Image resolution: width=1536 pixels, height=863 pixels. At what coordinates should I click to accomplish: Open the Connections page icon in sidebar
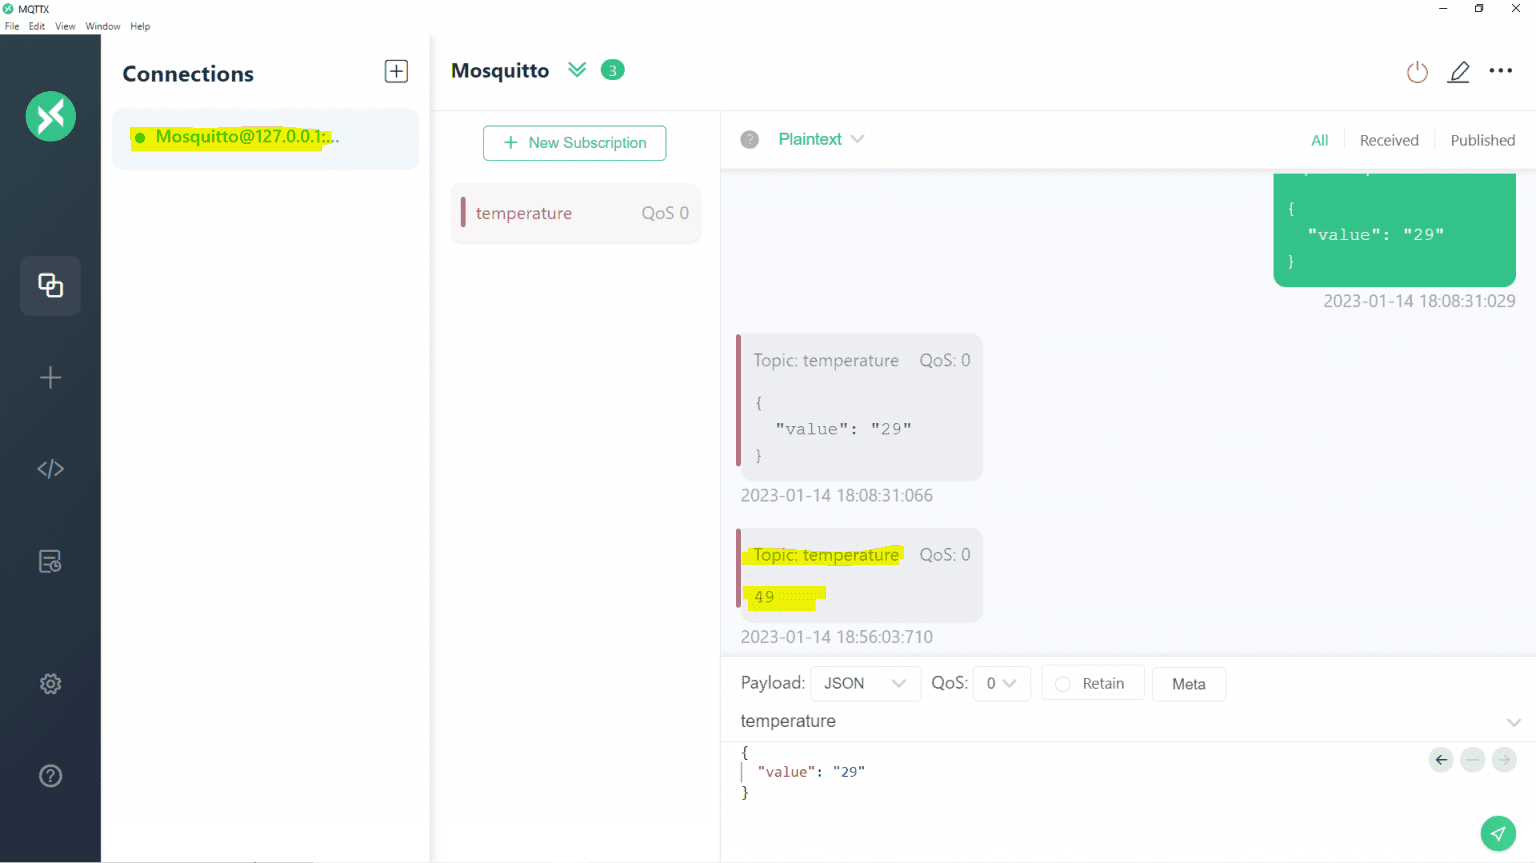(50, 286)
